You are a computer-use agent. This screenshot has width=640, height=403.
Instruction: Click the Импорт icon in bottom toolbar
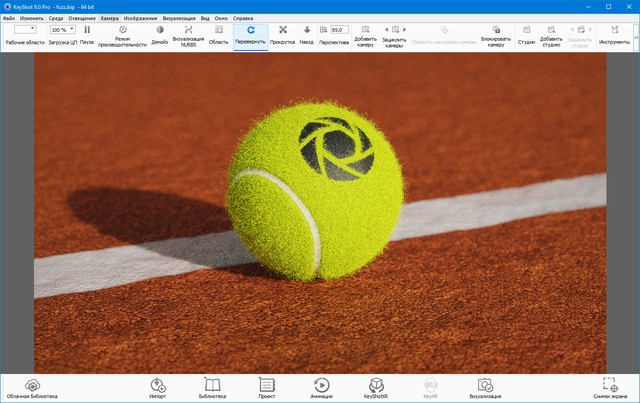point(157,388)
